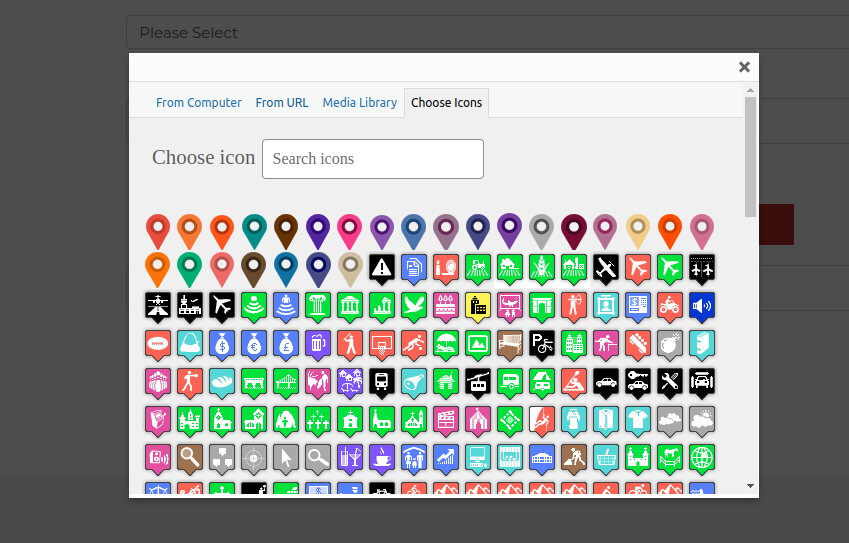Select the green tractor farm marker

pyautogui.click(x=478, y=269)
